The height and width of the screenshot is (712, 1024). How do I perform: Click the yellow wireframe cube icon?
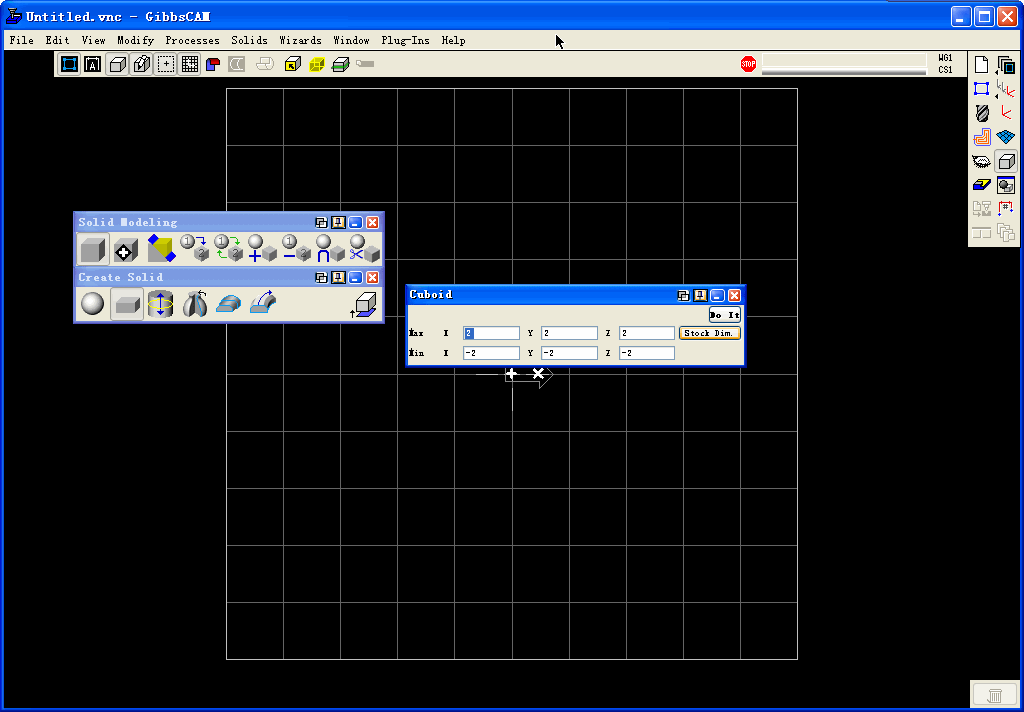[317, 65]
